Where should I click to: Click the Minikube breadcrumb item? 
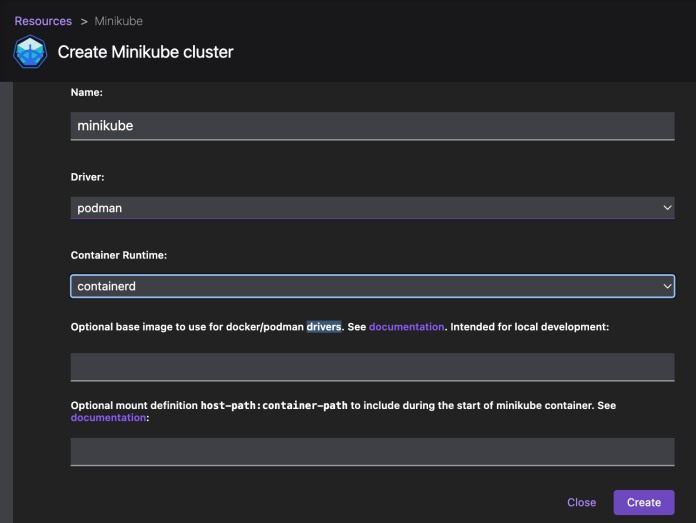tap(119, 21)
